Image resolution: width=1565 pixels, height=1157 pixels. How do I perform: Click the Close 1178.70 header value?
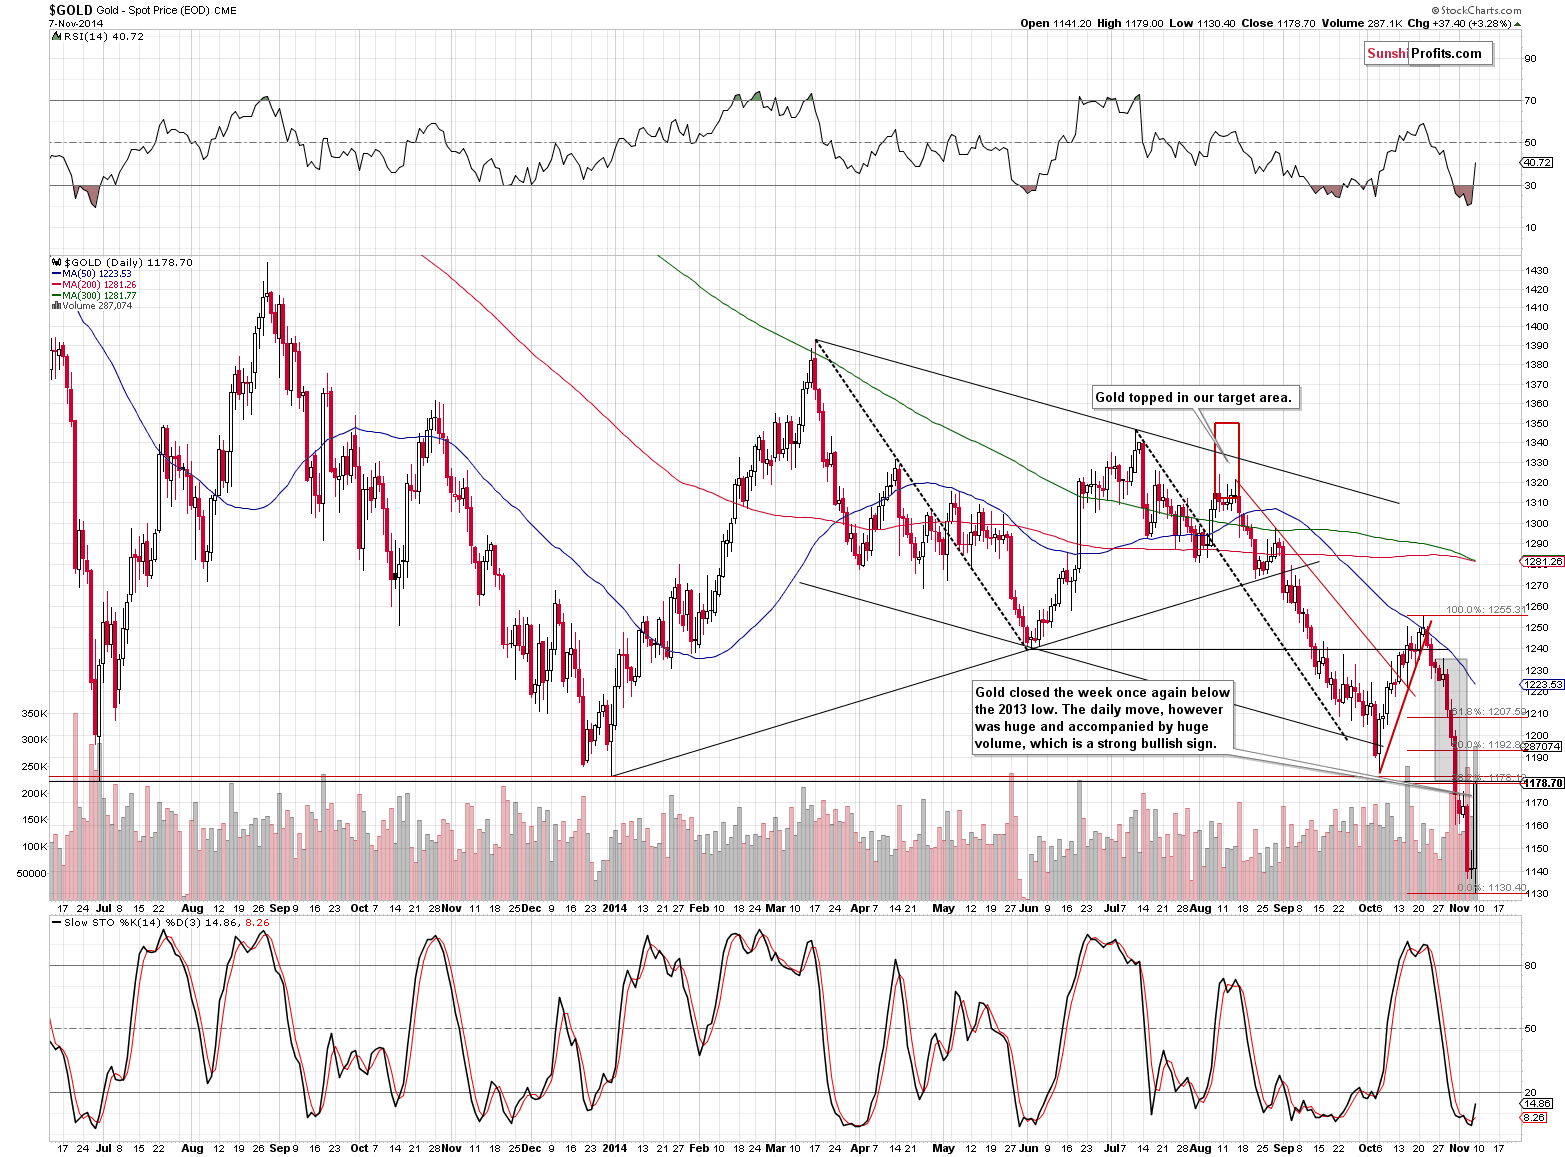tap(1279, 23)
